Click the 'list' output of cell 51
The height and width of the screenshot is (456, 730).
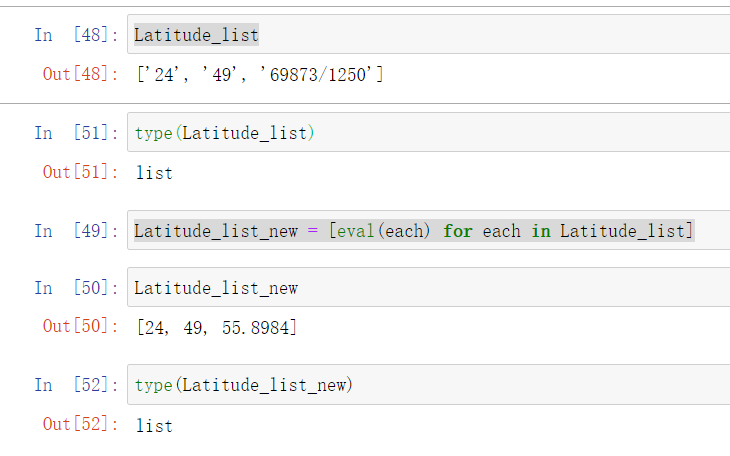pos(154,173)
